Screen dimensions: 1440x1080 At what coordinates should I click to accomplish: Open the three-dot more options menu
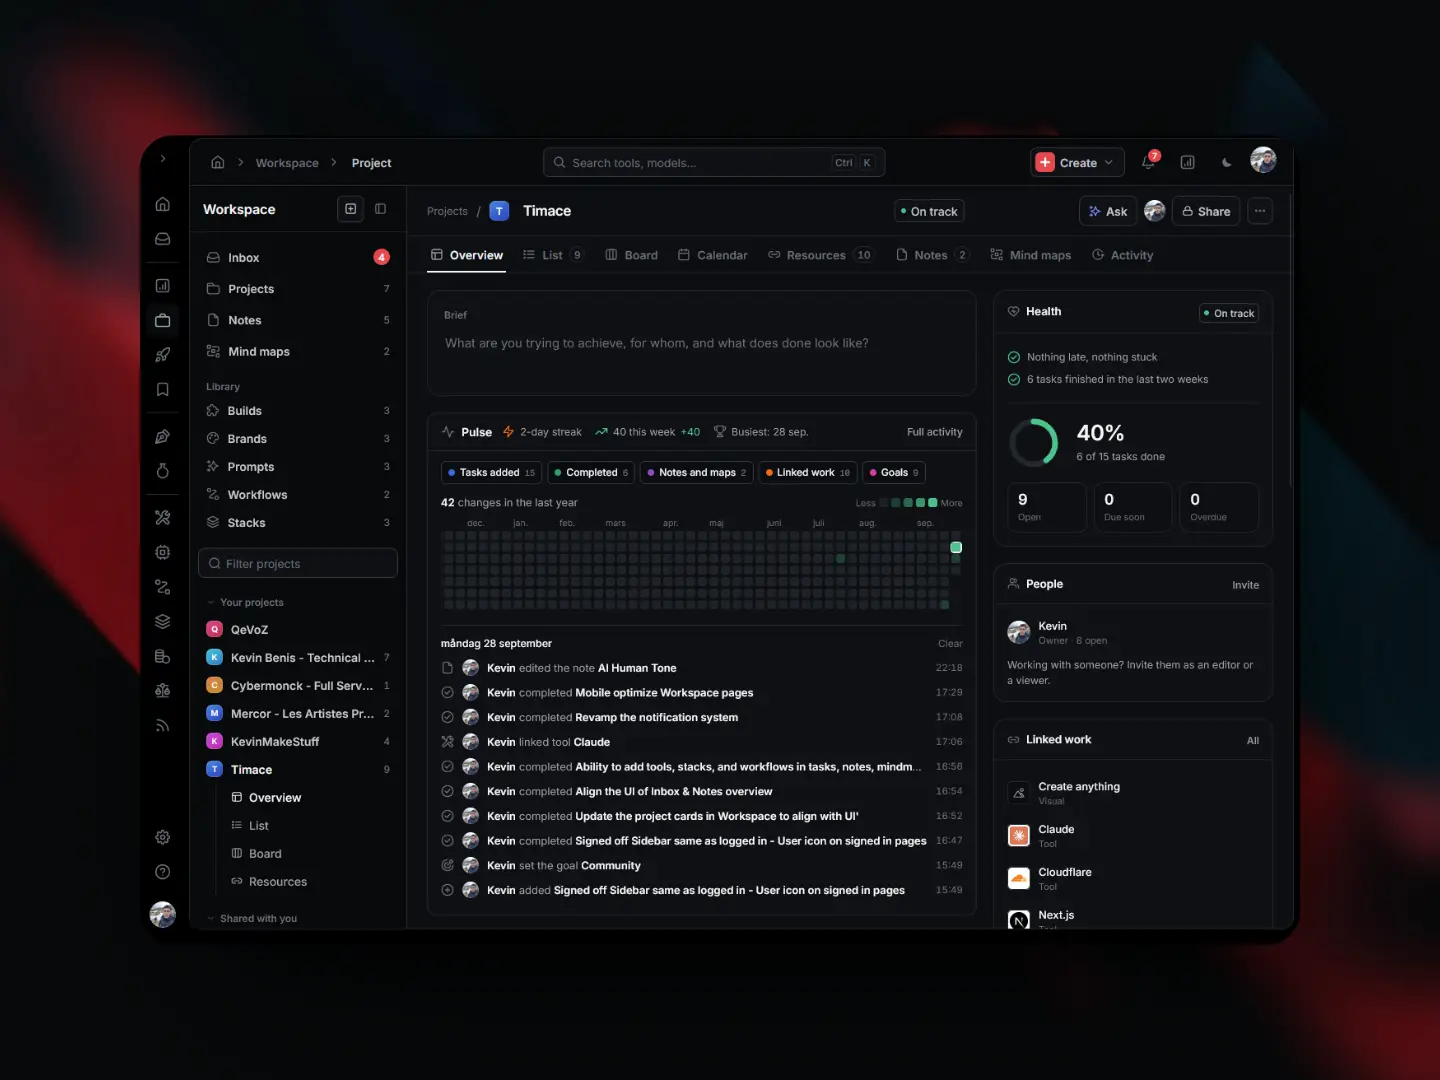click(x=1260, y=211)
